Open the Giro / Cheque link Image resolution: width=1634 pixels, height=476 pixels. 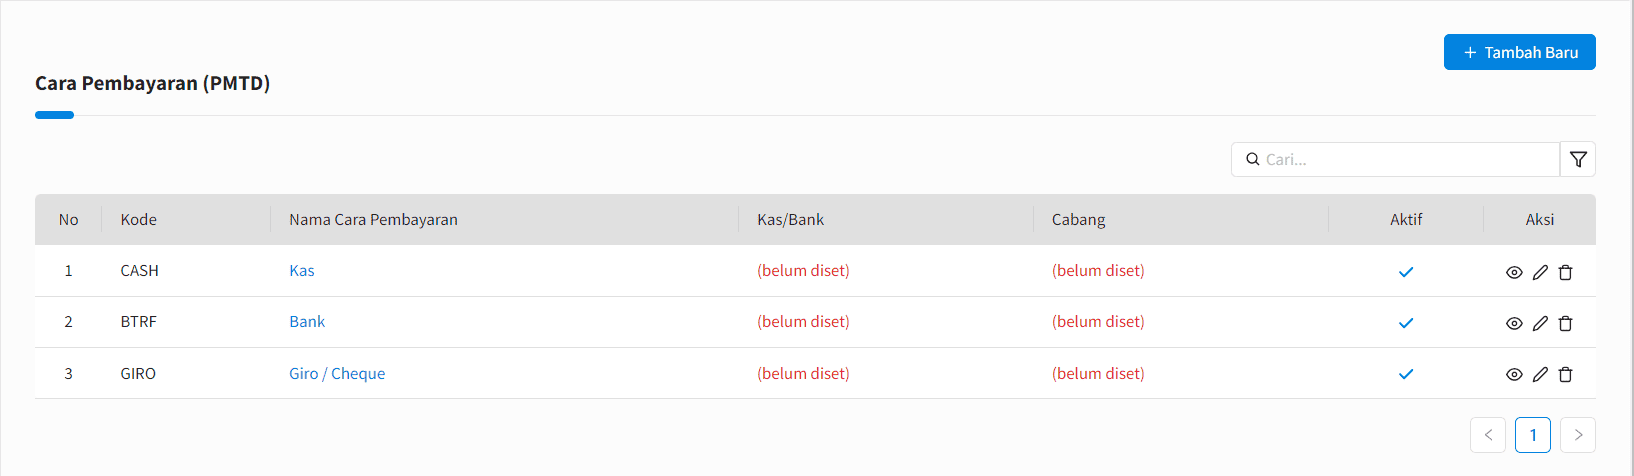point(337,374)
